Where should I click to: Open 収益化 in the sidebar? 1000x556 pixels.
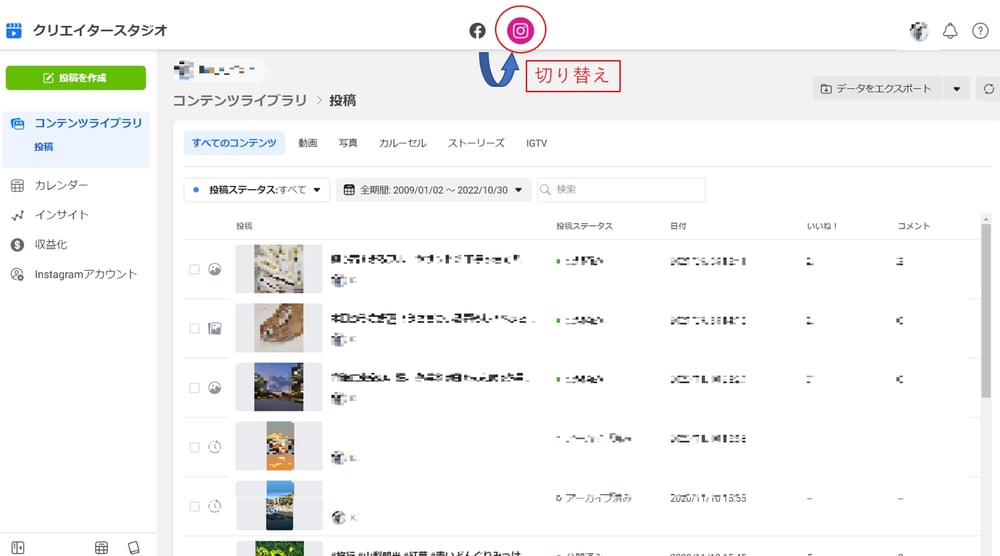(x=50, y=245)
